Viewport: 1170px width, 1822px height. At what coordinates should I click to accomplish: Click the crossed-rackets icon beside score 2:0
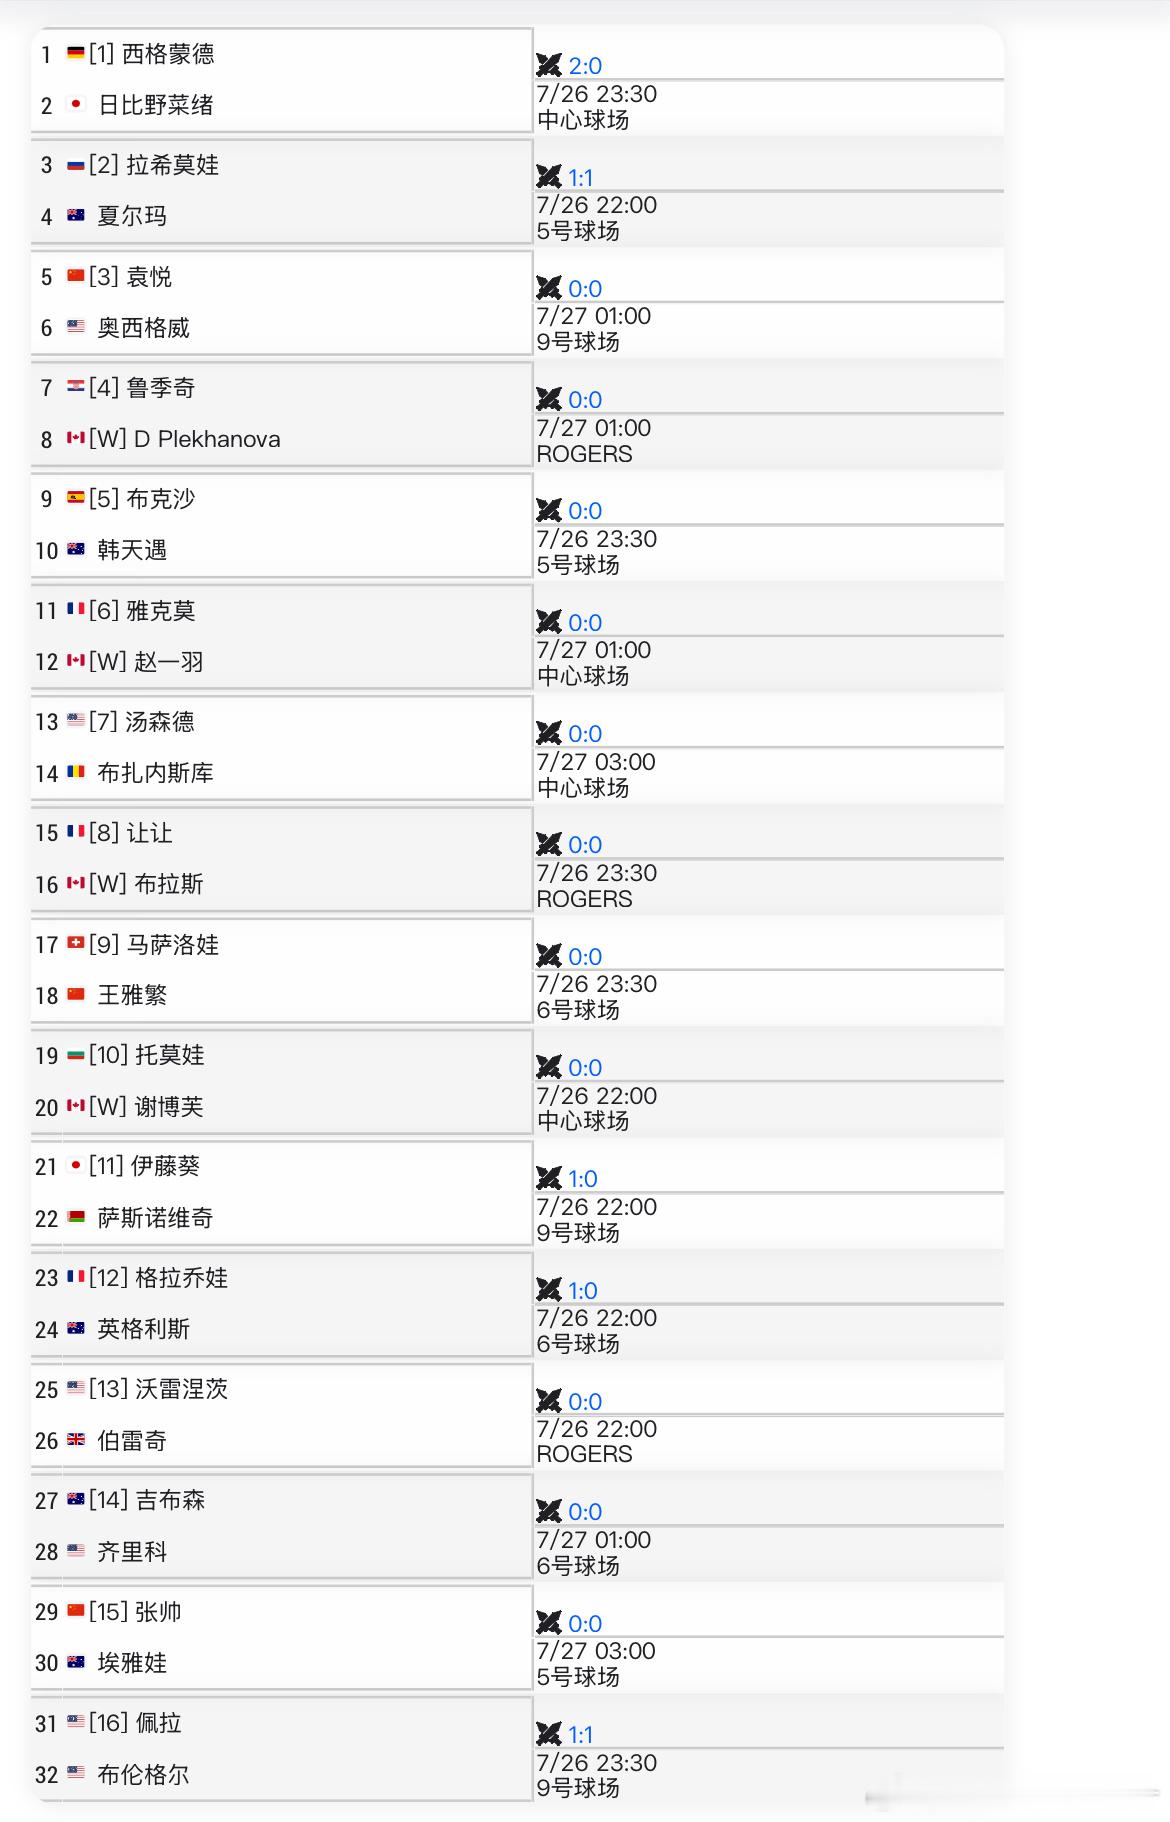pyautogui.click(x=549, y=65)
